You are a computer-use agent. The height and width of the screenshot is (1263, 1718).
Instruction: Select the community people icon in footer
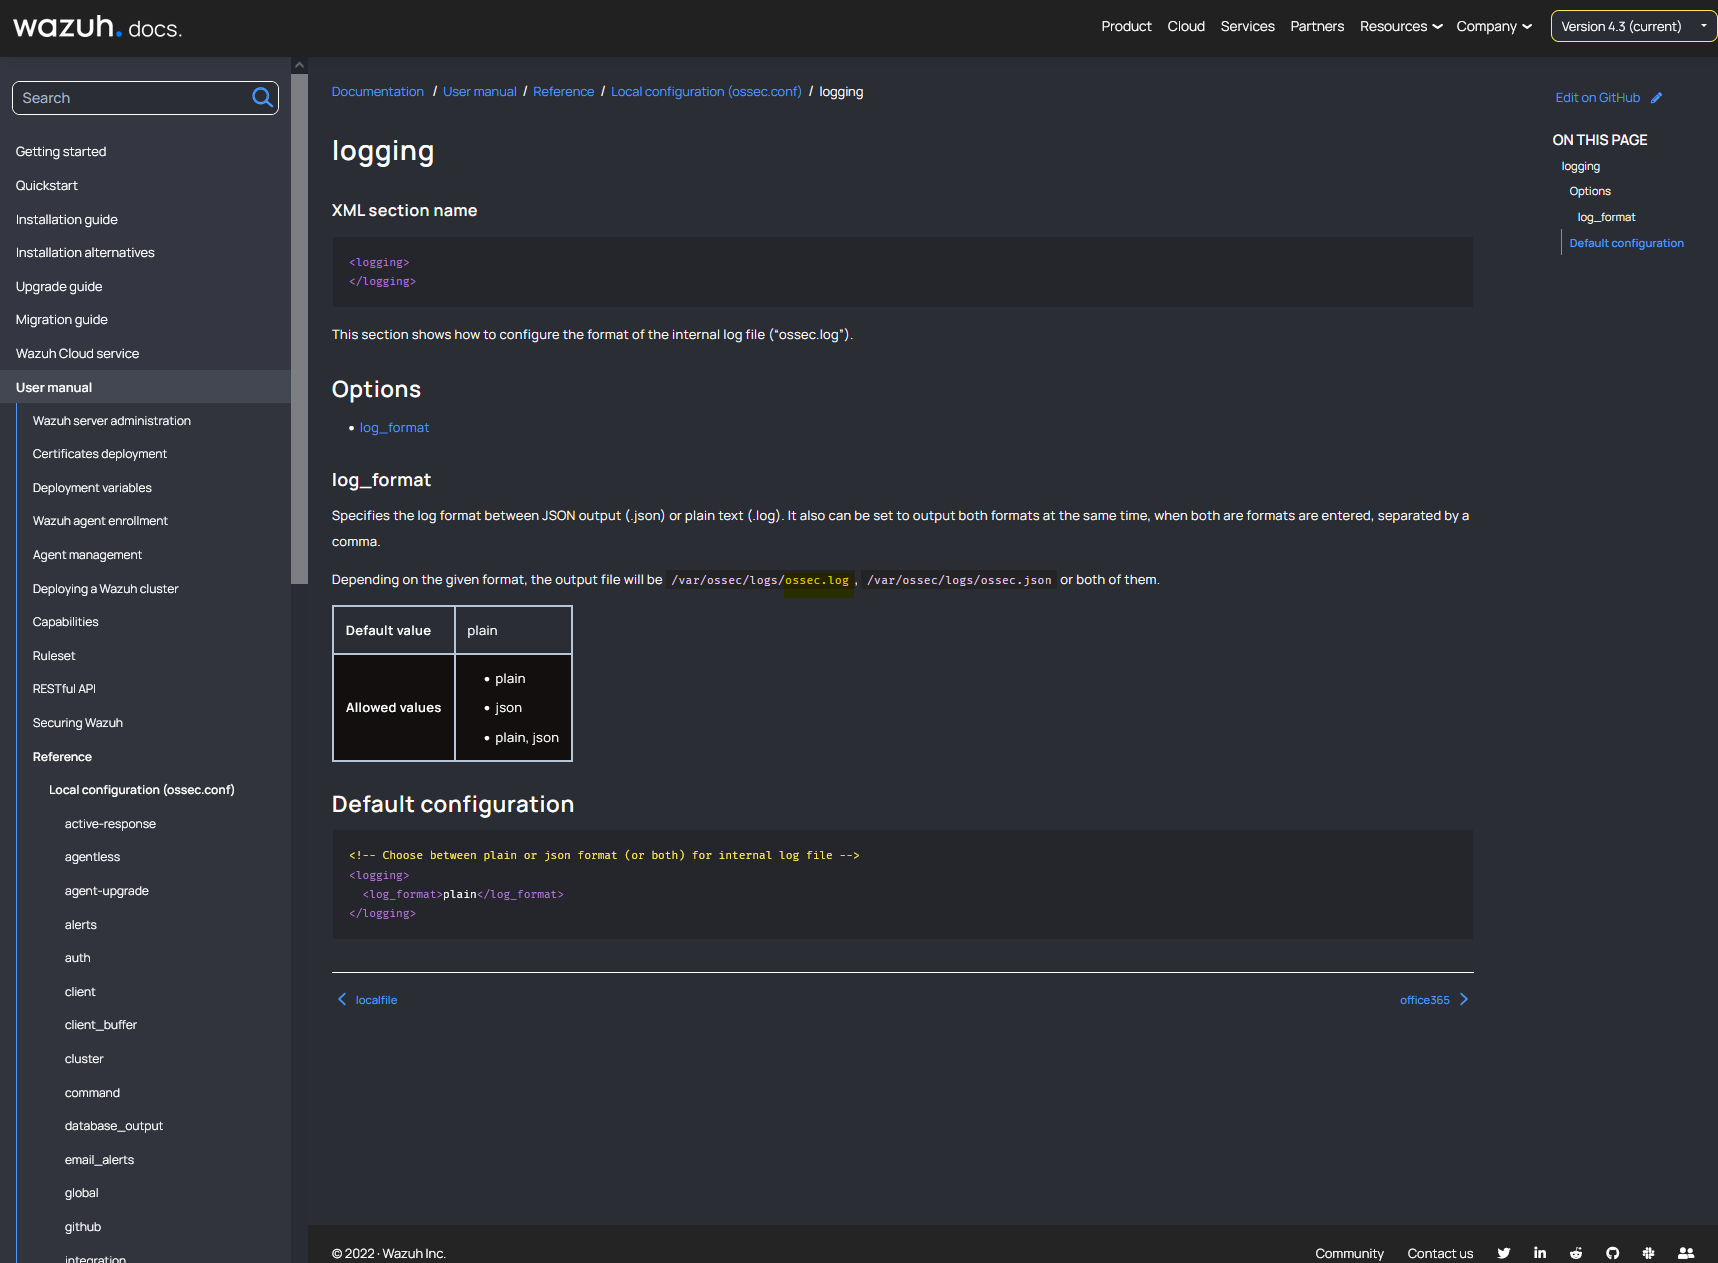click(x=1685, y=1252)
